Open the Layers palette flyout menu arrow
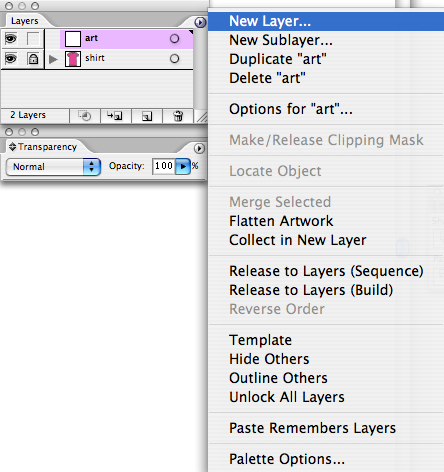The image size is (444, 472). [x=200, y=22]
